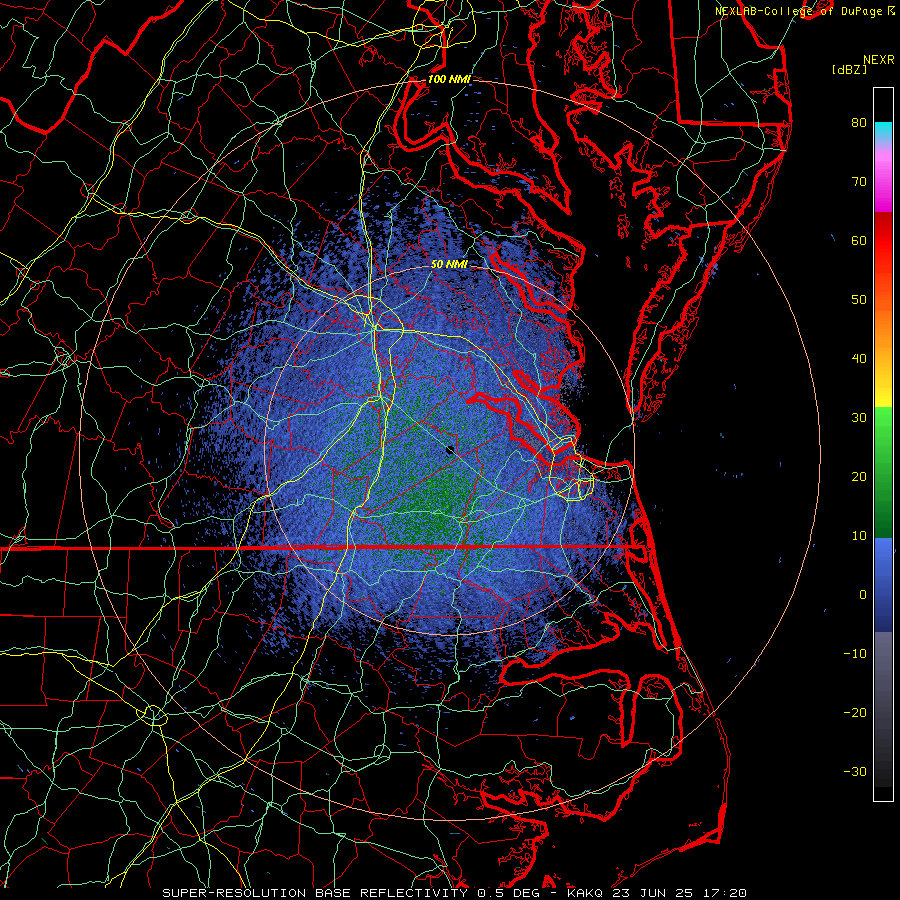
Task: Click the 20 value on the dBZ scale
Action: pos(859,477)
